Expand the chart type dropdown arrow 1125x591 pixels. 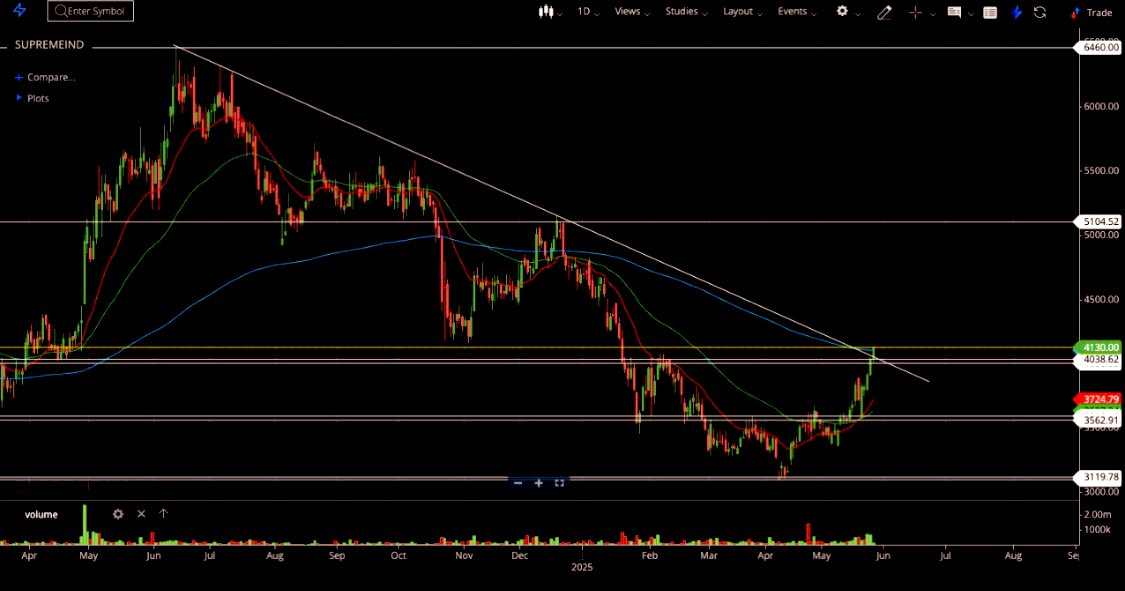pos(560,13)
